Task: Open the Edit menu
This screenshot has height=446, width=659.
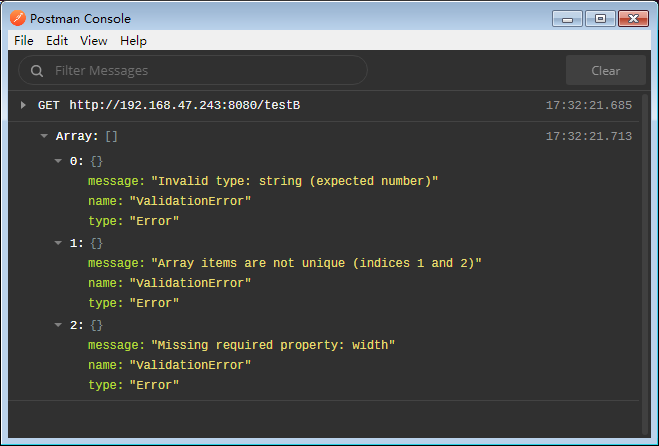Action: pos(57,41)
